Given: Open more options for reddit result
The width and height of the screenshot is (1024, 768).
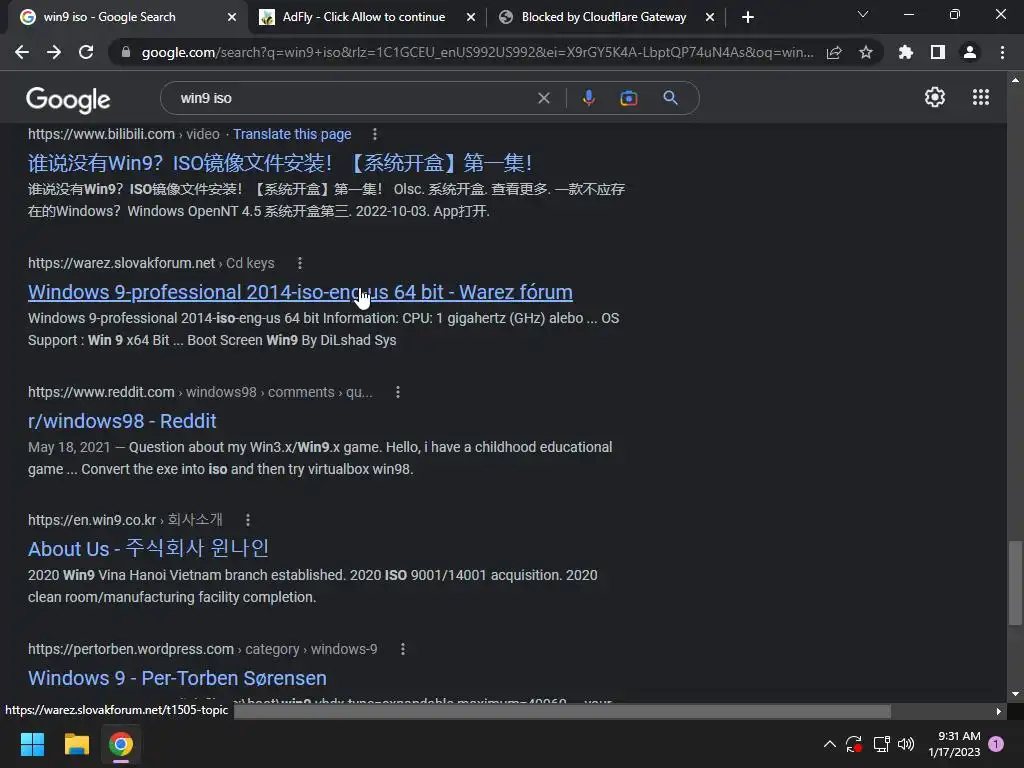Looking at the screenshot, I should point(398,392).
